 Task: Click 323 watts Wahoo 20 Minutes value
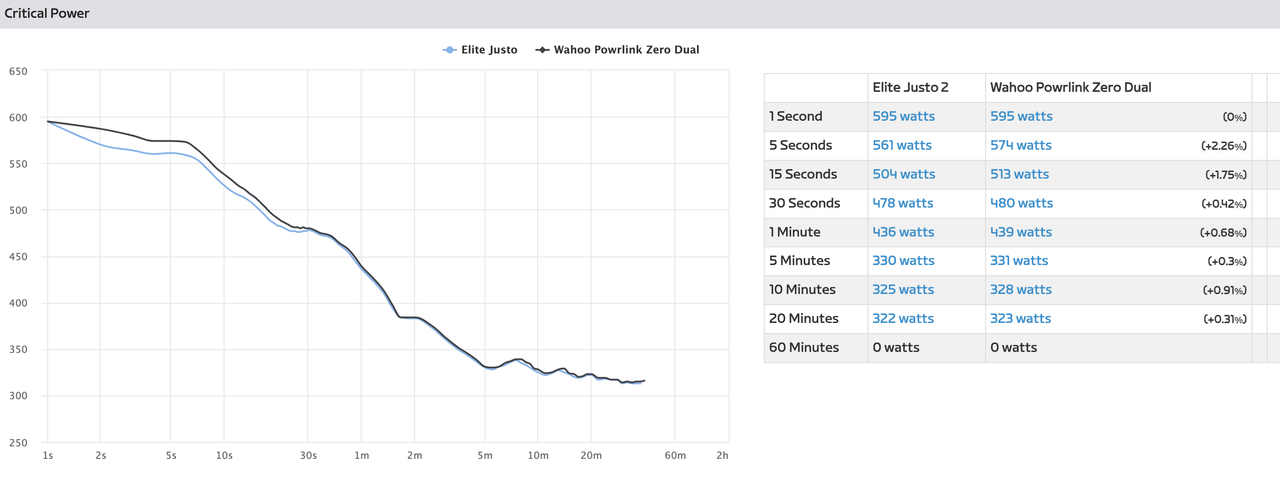[1021, 319]
